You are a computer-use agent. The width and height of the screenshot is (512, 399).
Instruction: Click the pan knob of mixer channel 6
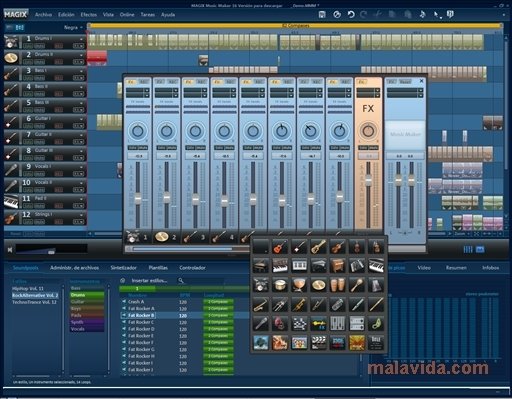click(282, 131)
